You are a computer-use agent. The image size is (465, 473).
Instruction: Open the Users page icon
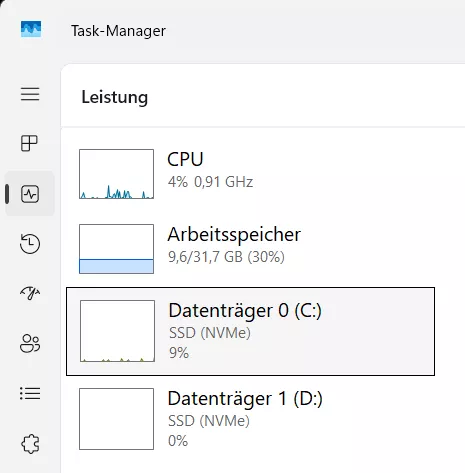pos(30,343)
